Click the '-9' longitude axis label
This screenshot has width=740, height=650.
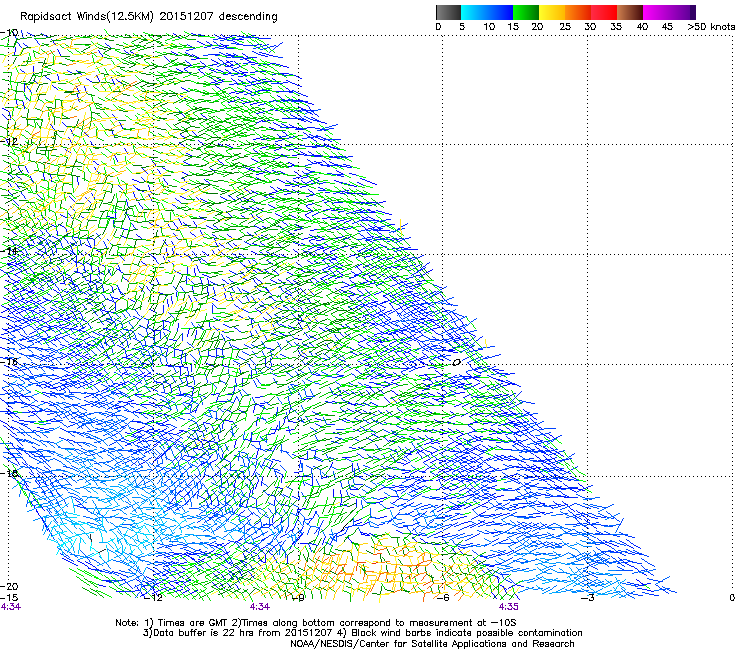tap(298, 598)
